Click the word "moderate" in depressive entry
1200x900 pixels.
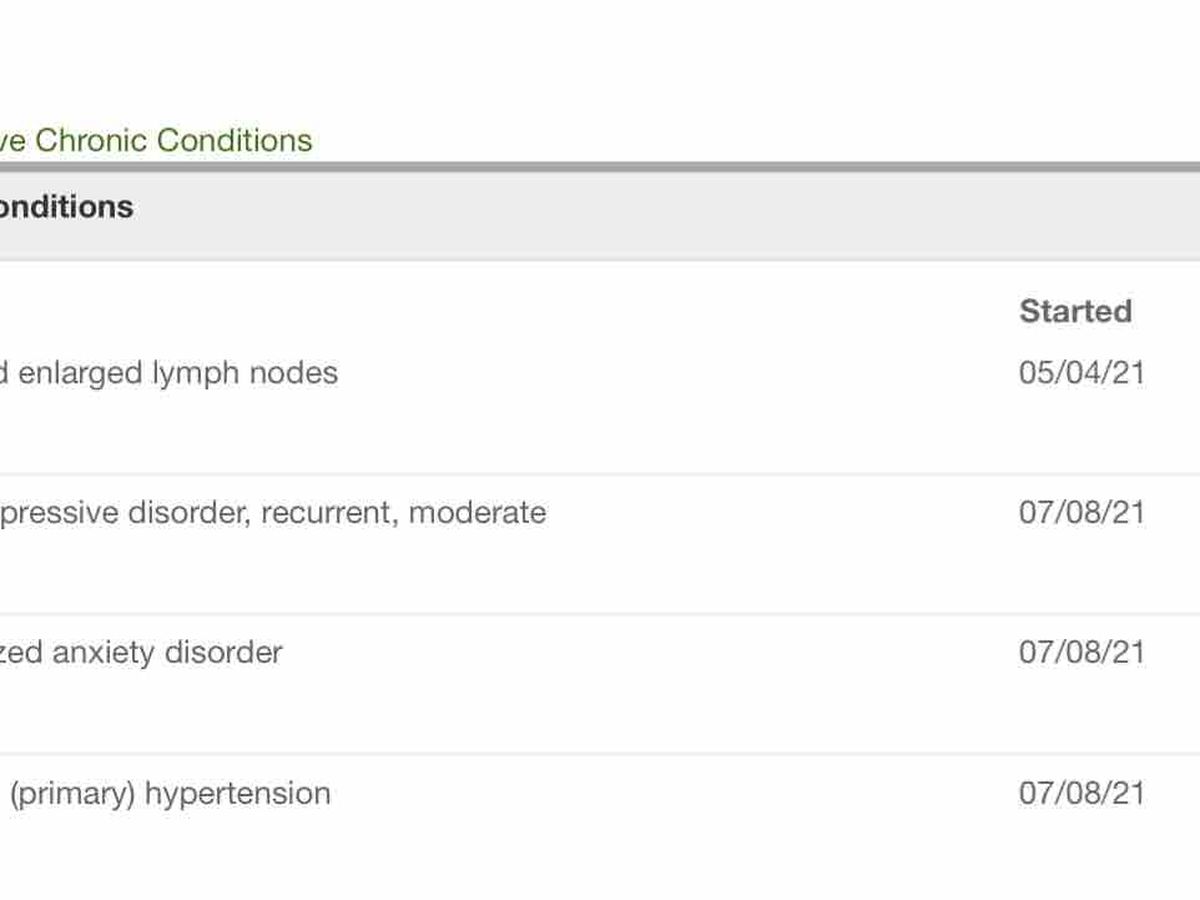[477, 513]
